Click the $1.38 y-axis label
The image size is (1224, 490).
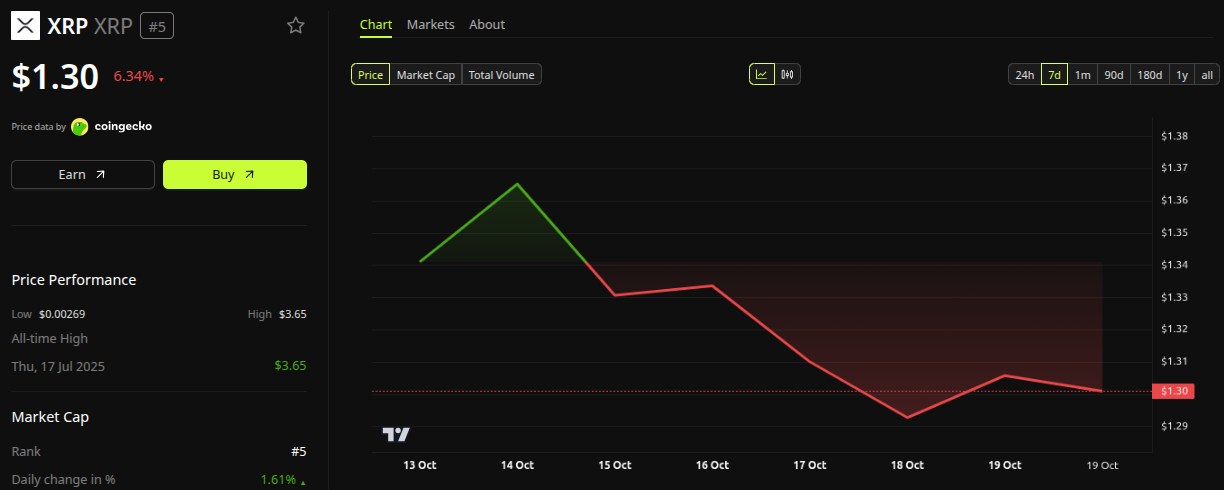coord(1174,136)
